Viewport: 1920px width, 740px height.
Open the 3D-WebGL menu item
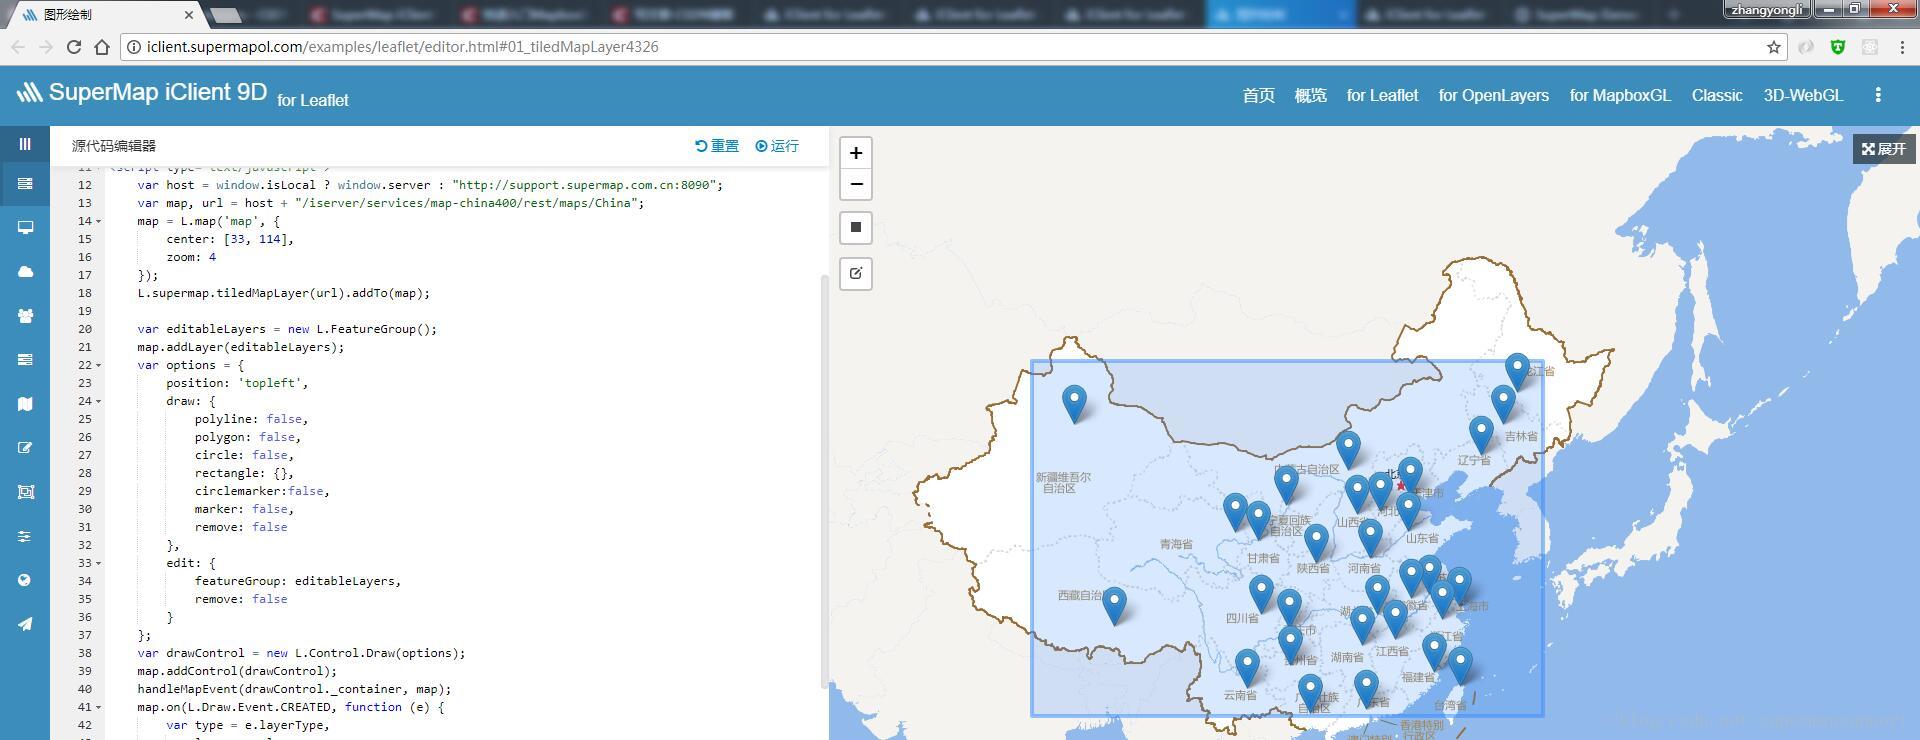tap(1803, 95)
